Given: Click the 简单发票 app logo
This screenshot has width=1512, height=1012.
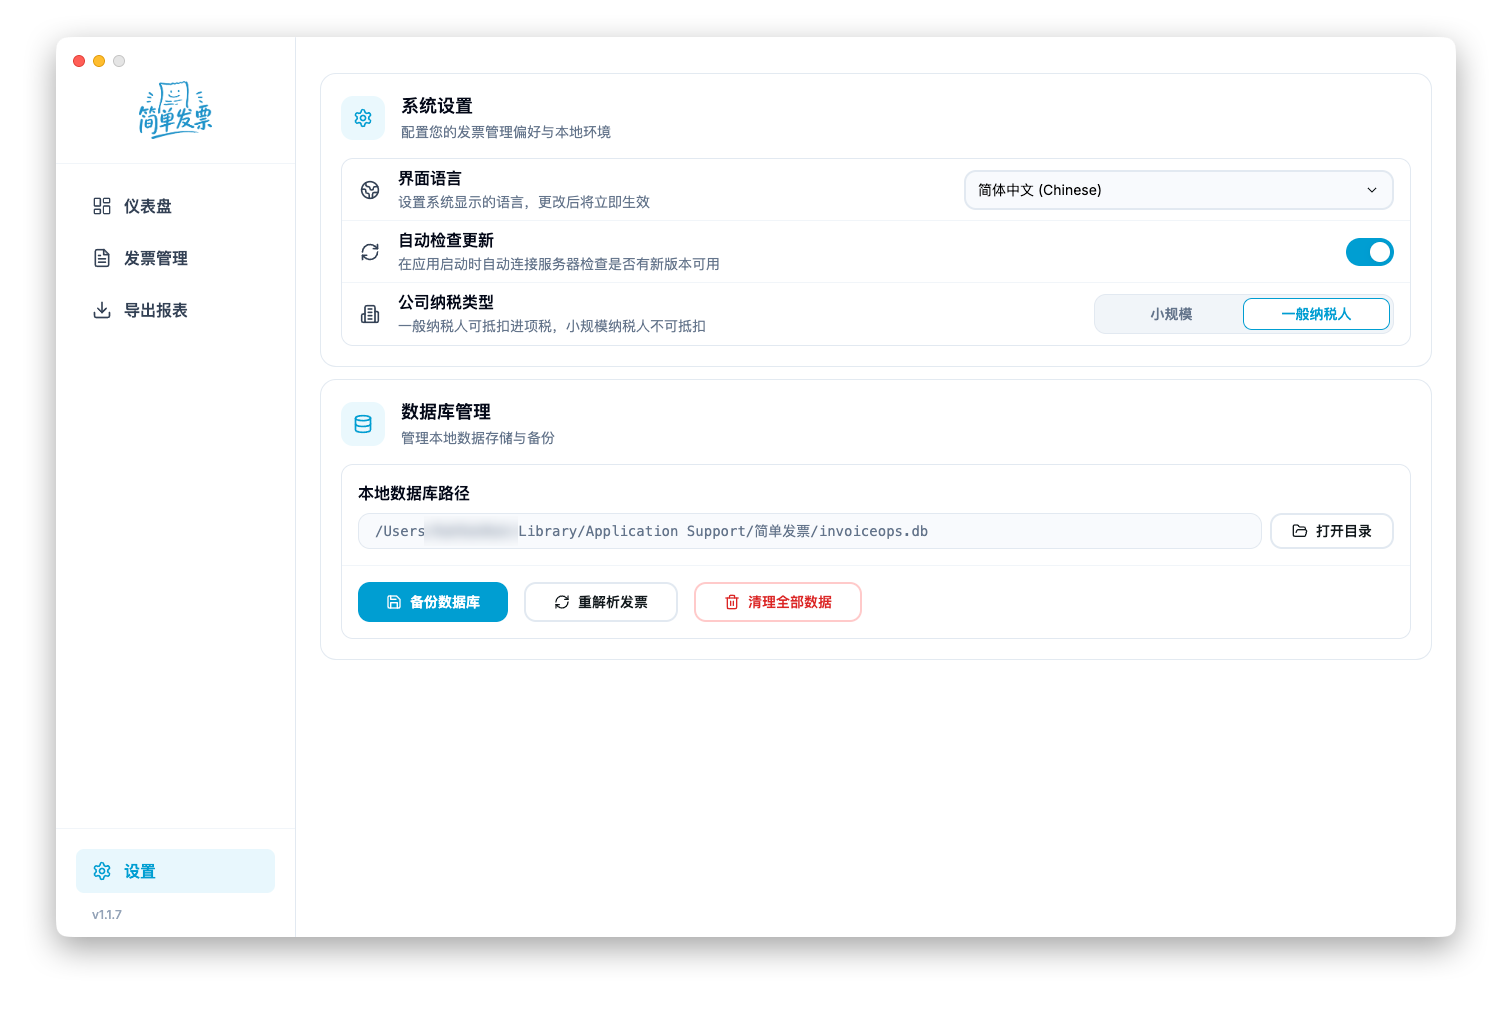Looking at the screenshot, I should click(175, 110).
